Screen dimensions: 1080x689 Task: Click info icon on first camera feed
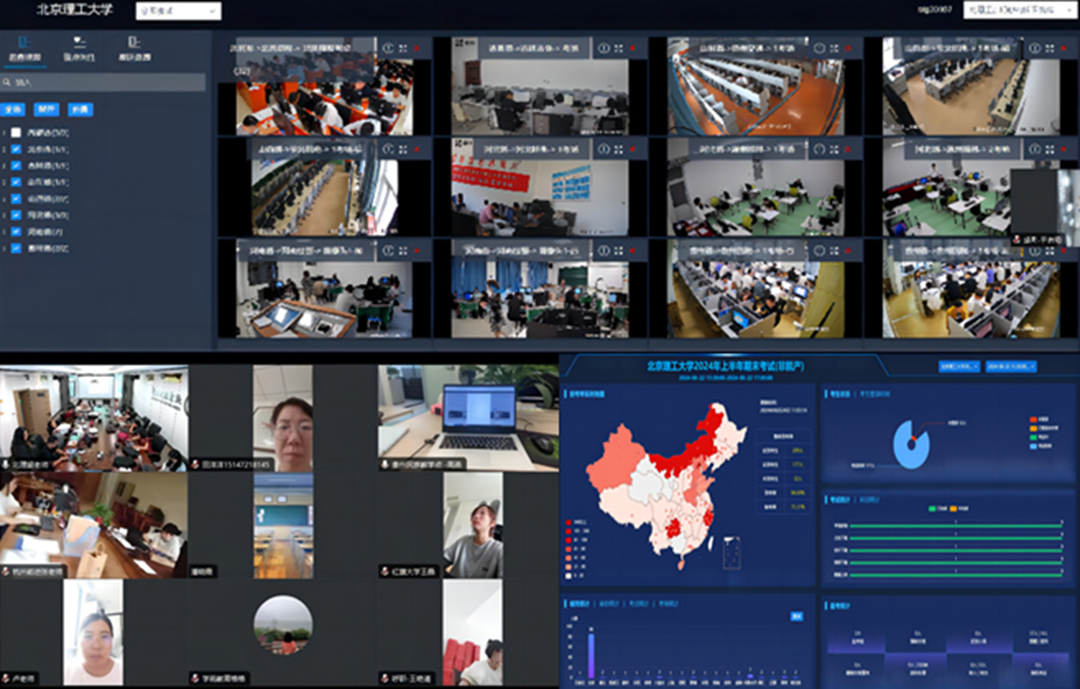[388, 48]
